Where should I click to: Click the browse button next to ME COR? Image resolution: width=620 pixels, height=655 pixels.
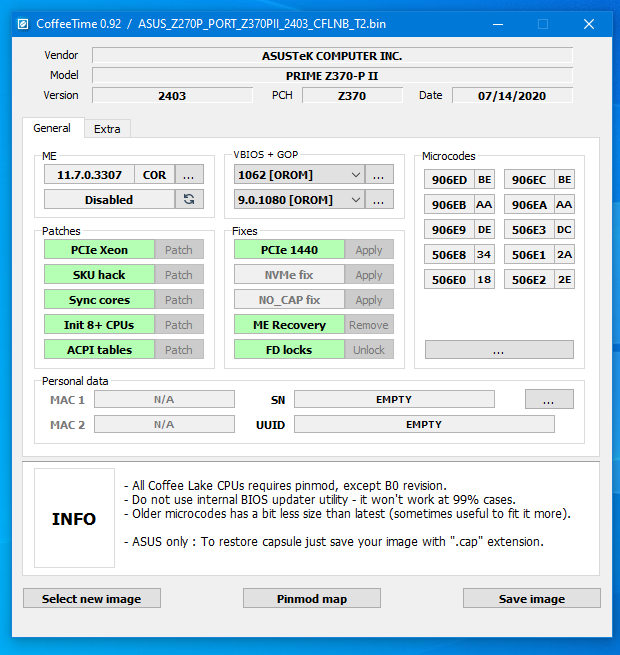[x=189, y=175]
